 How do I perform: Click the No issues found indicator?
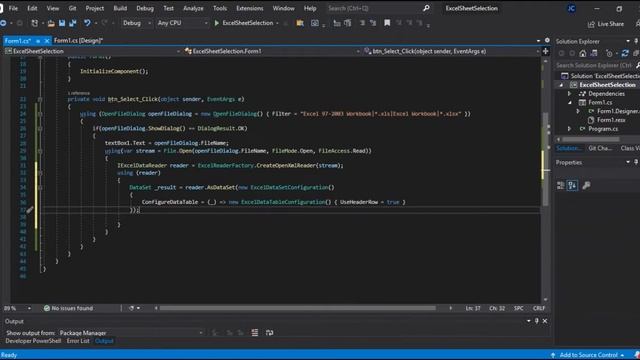[x=69, y=308]
